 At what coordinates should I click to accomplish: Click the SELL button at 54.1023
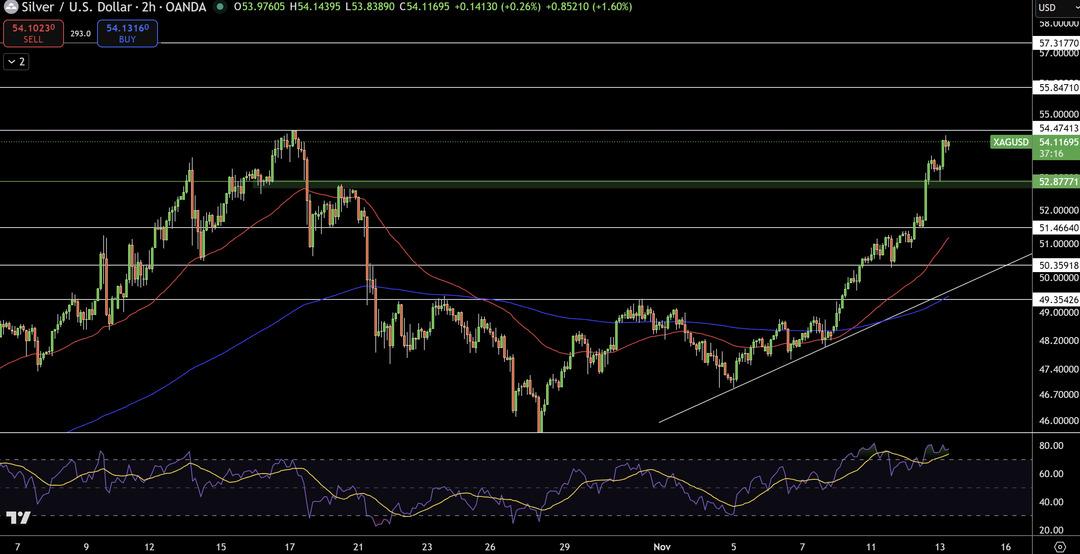point(26,33)
